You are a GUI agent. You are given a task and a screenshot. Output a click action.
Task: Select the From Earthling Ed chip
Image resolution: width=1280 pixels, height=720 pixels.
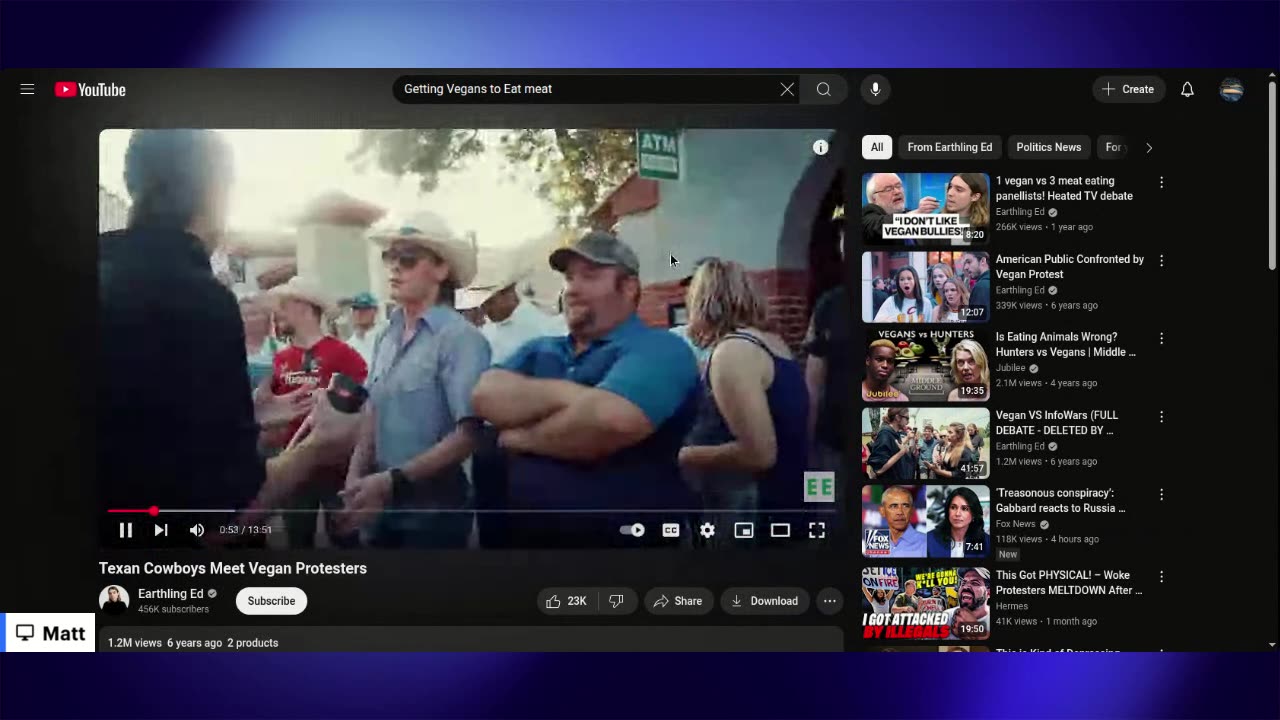tap(950, 147)
